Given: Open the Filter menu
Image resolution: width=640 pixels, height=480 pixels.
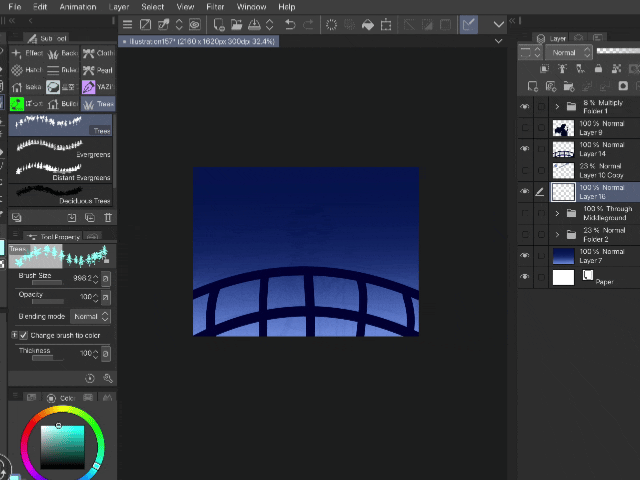Looking at the screenshot, I should click(x=215, y=7).
